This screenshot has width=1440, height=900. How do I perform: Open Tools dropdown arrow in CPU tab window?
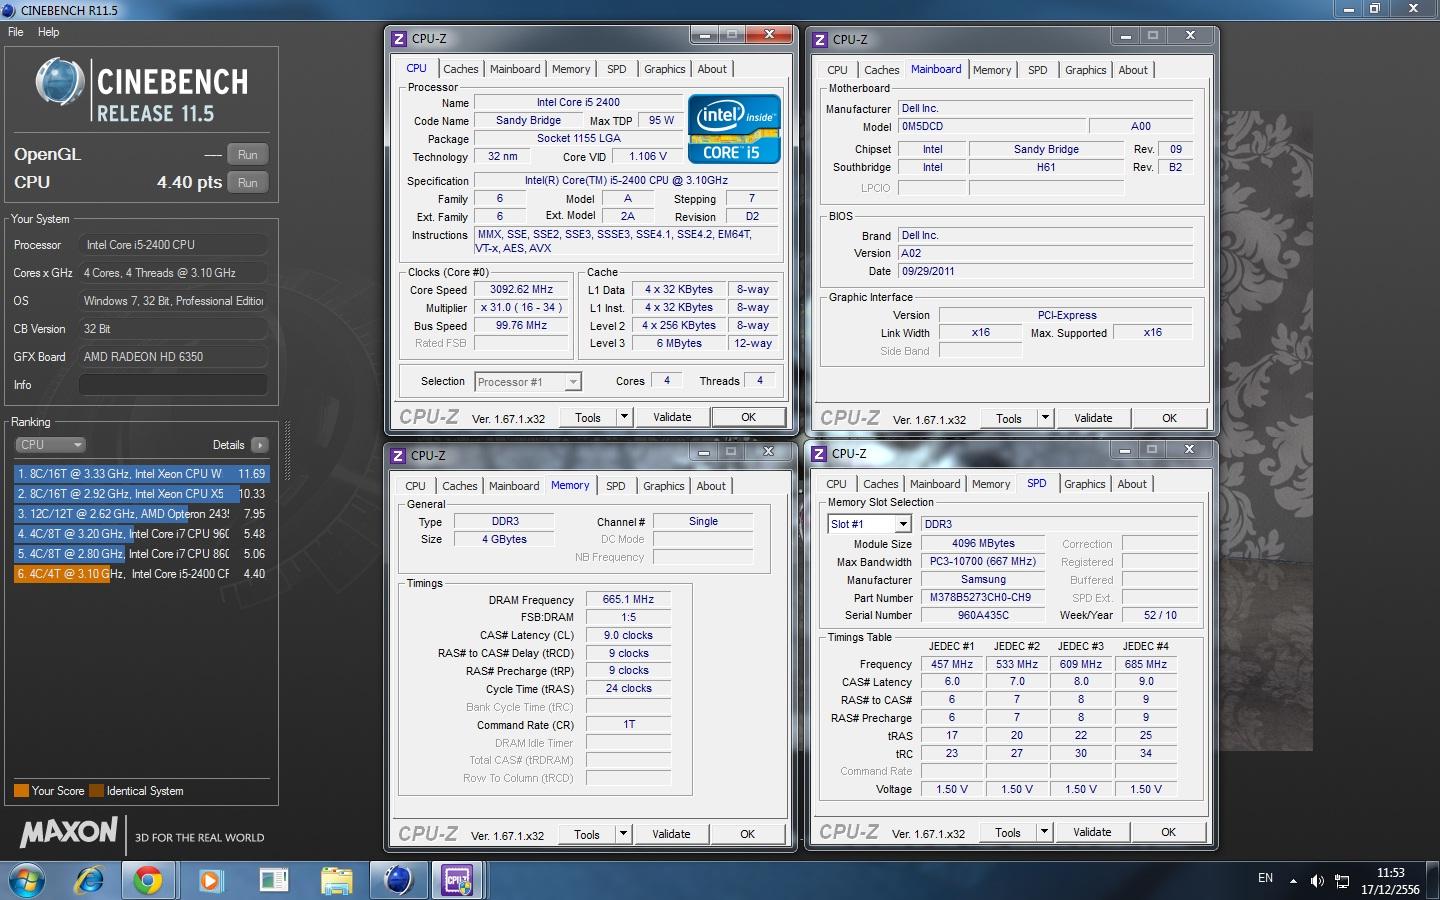(x=625, y=417)
